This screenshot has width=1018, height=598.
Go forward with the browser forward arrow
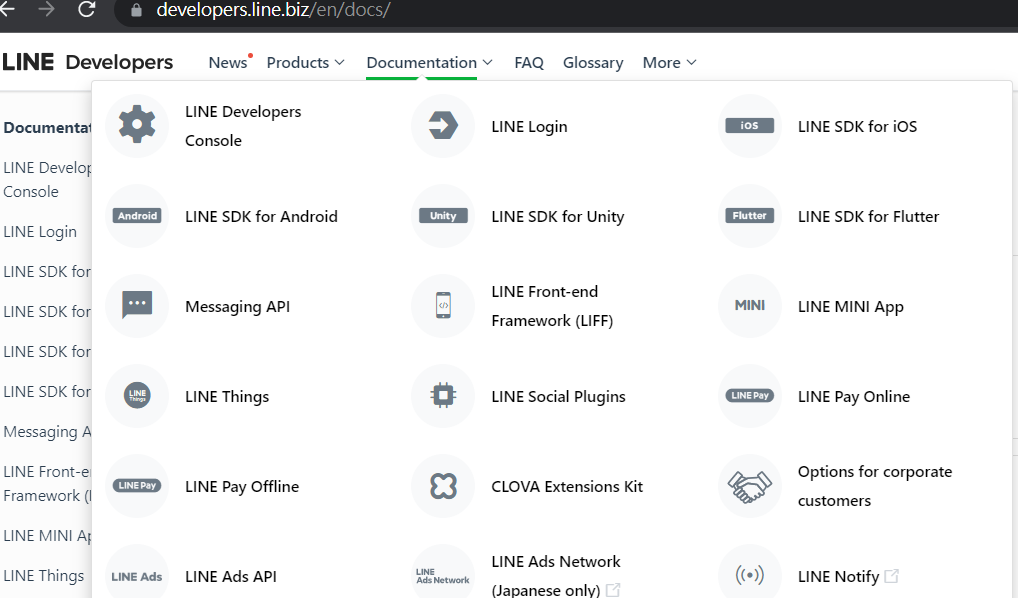46,9
